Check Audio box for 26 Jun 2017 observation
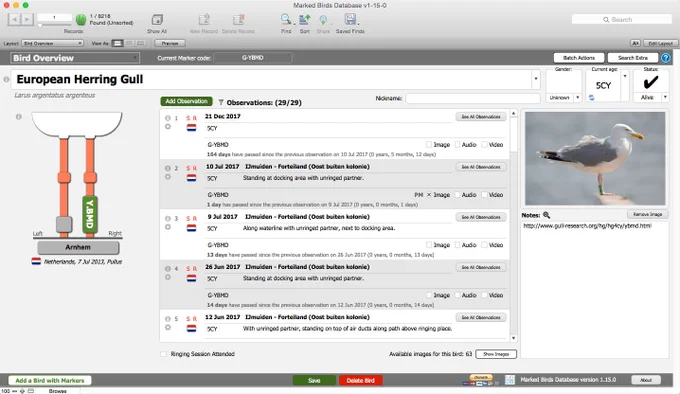680x394 pixels. pyautogui.click(x=457, y=295)
